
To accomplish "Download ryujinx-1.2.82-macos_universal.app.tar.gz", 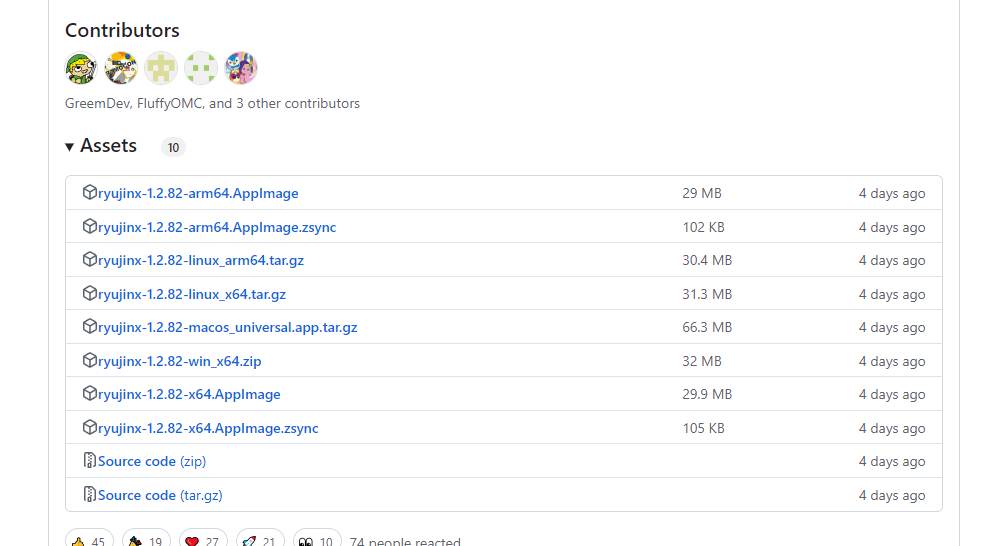I will tap(227, 327).
